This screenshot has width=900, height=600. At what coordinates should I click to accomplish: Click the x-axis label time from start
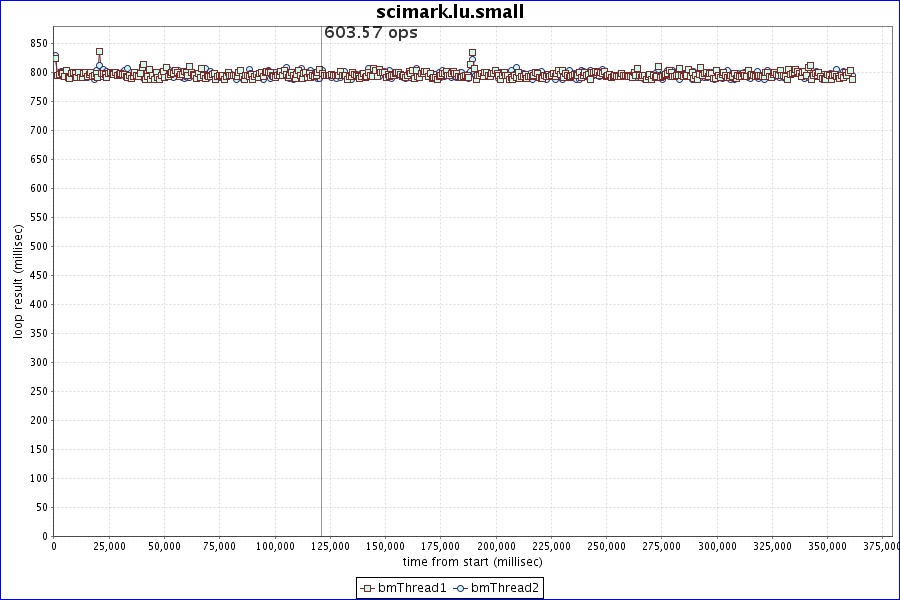(472, 562)
